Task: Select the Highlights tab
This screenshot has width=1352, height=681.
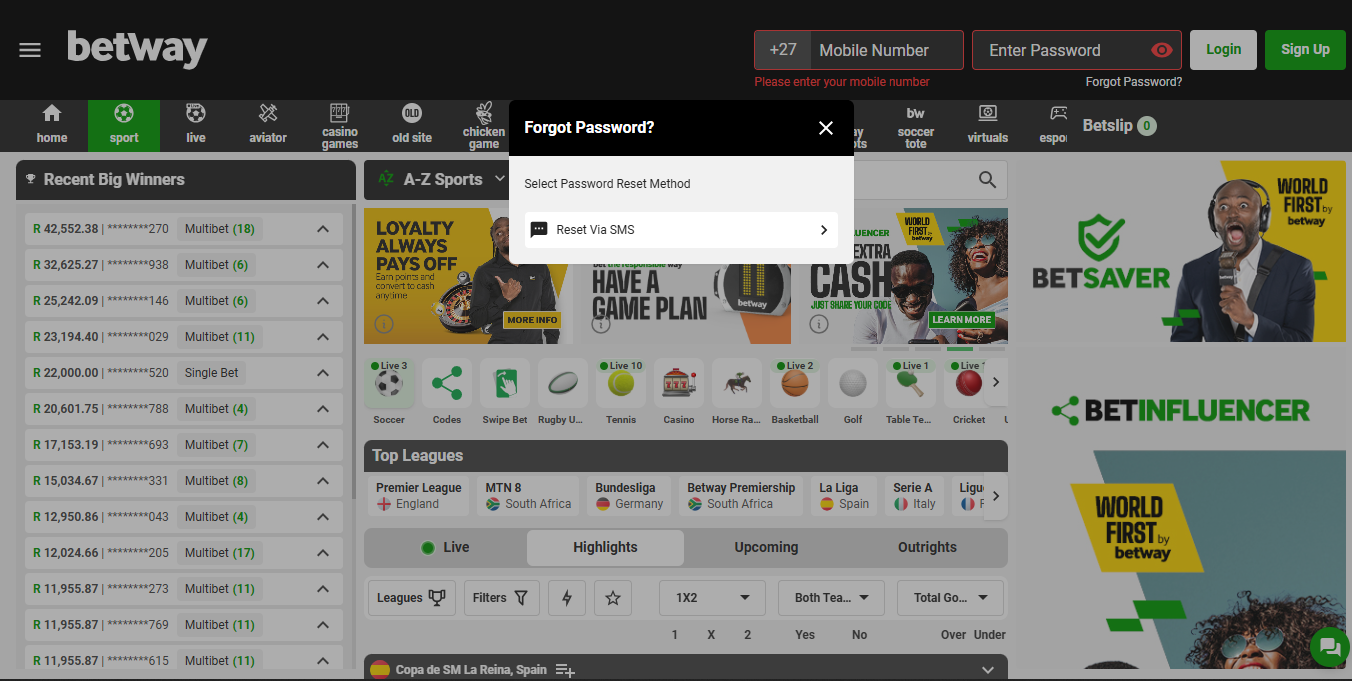Action: pyautogui.click(x=605, y=547)
